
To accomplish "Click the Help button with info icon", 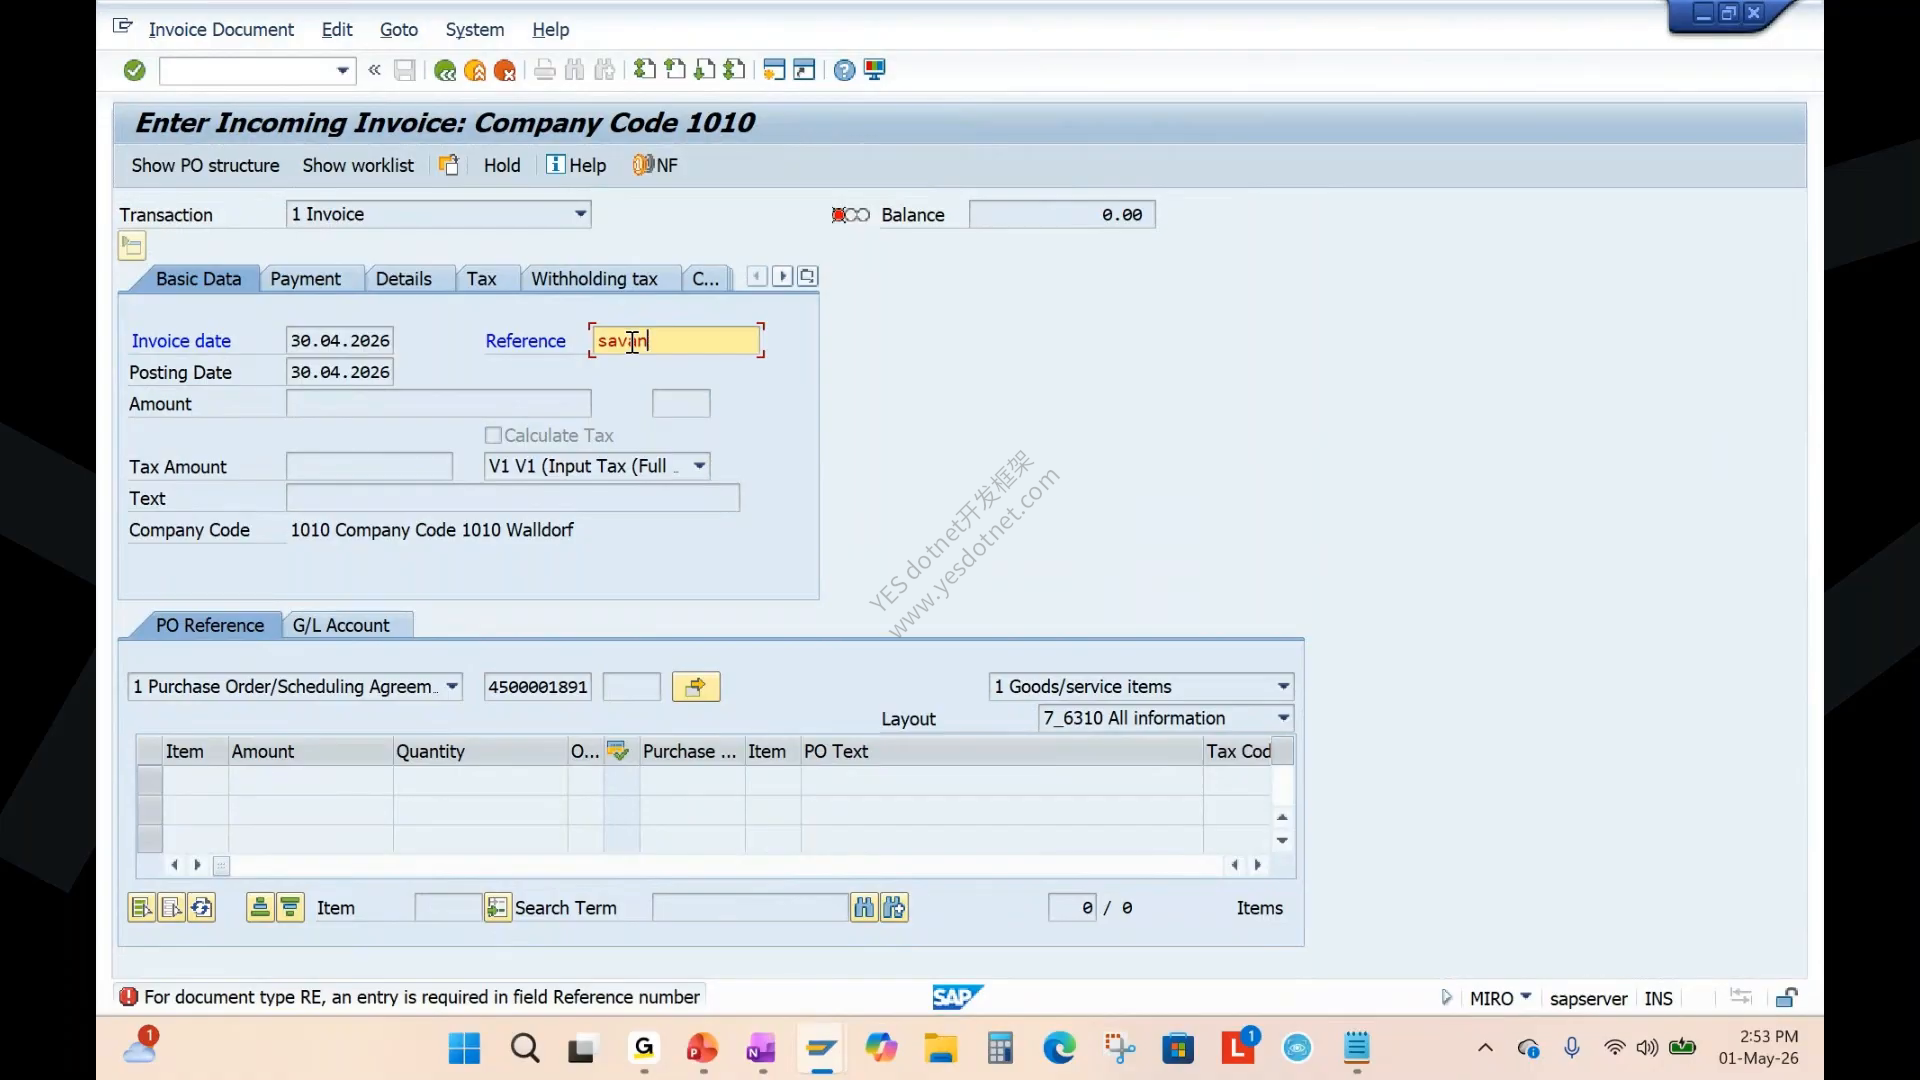I will (x=576, y=166).
